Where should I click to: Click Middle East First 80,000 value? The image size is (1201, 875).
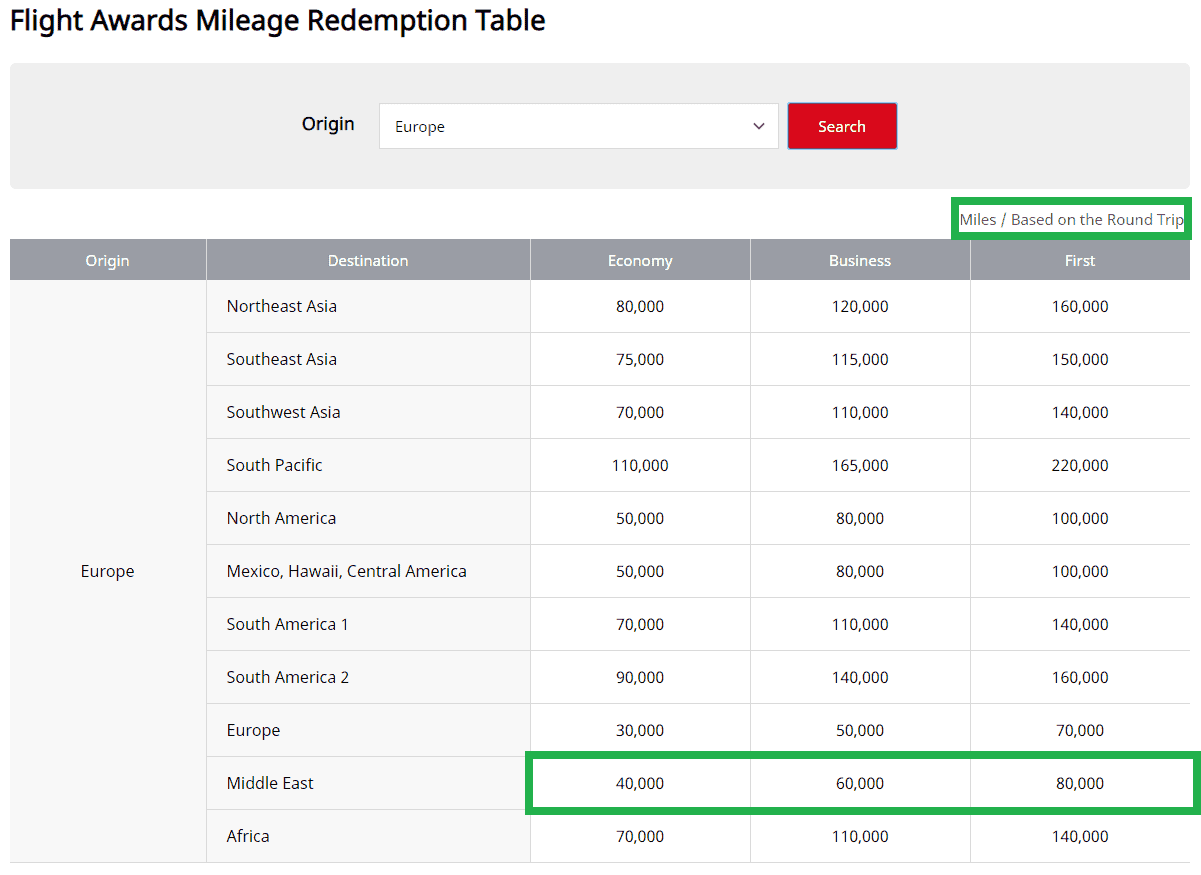(x=1080, y=783)
